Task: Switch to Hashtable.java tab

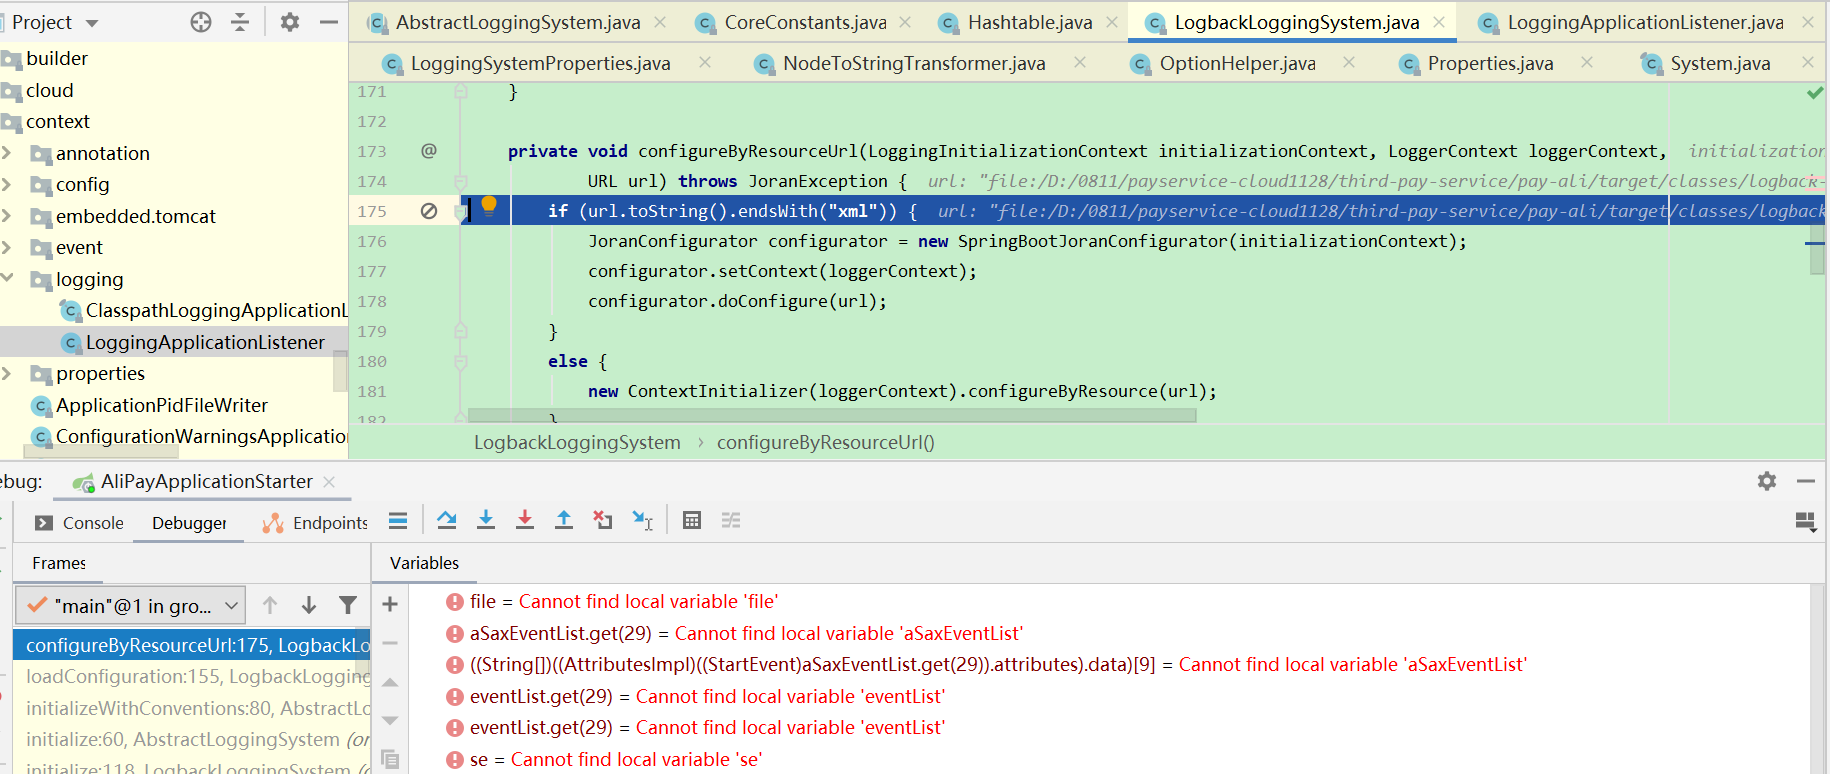Action: click(1029, 22)
